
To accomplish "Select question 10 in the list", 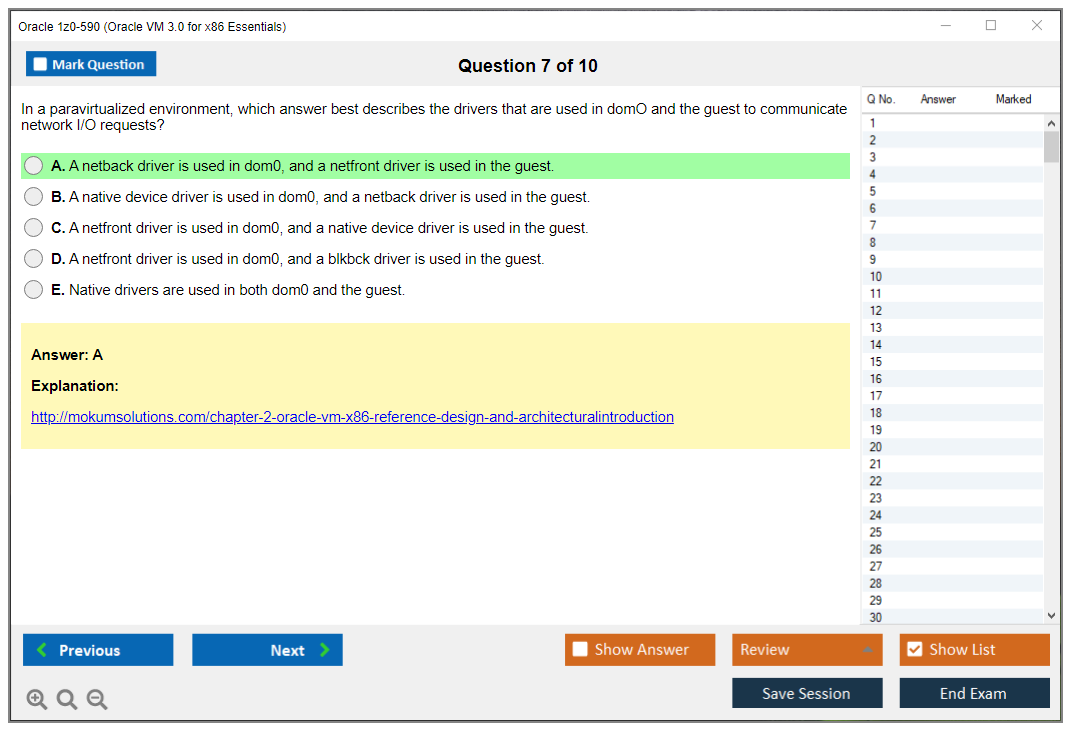I will click(x=876, y=277).
